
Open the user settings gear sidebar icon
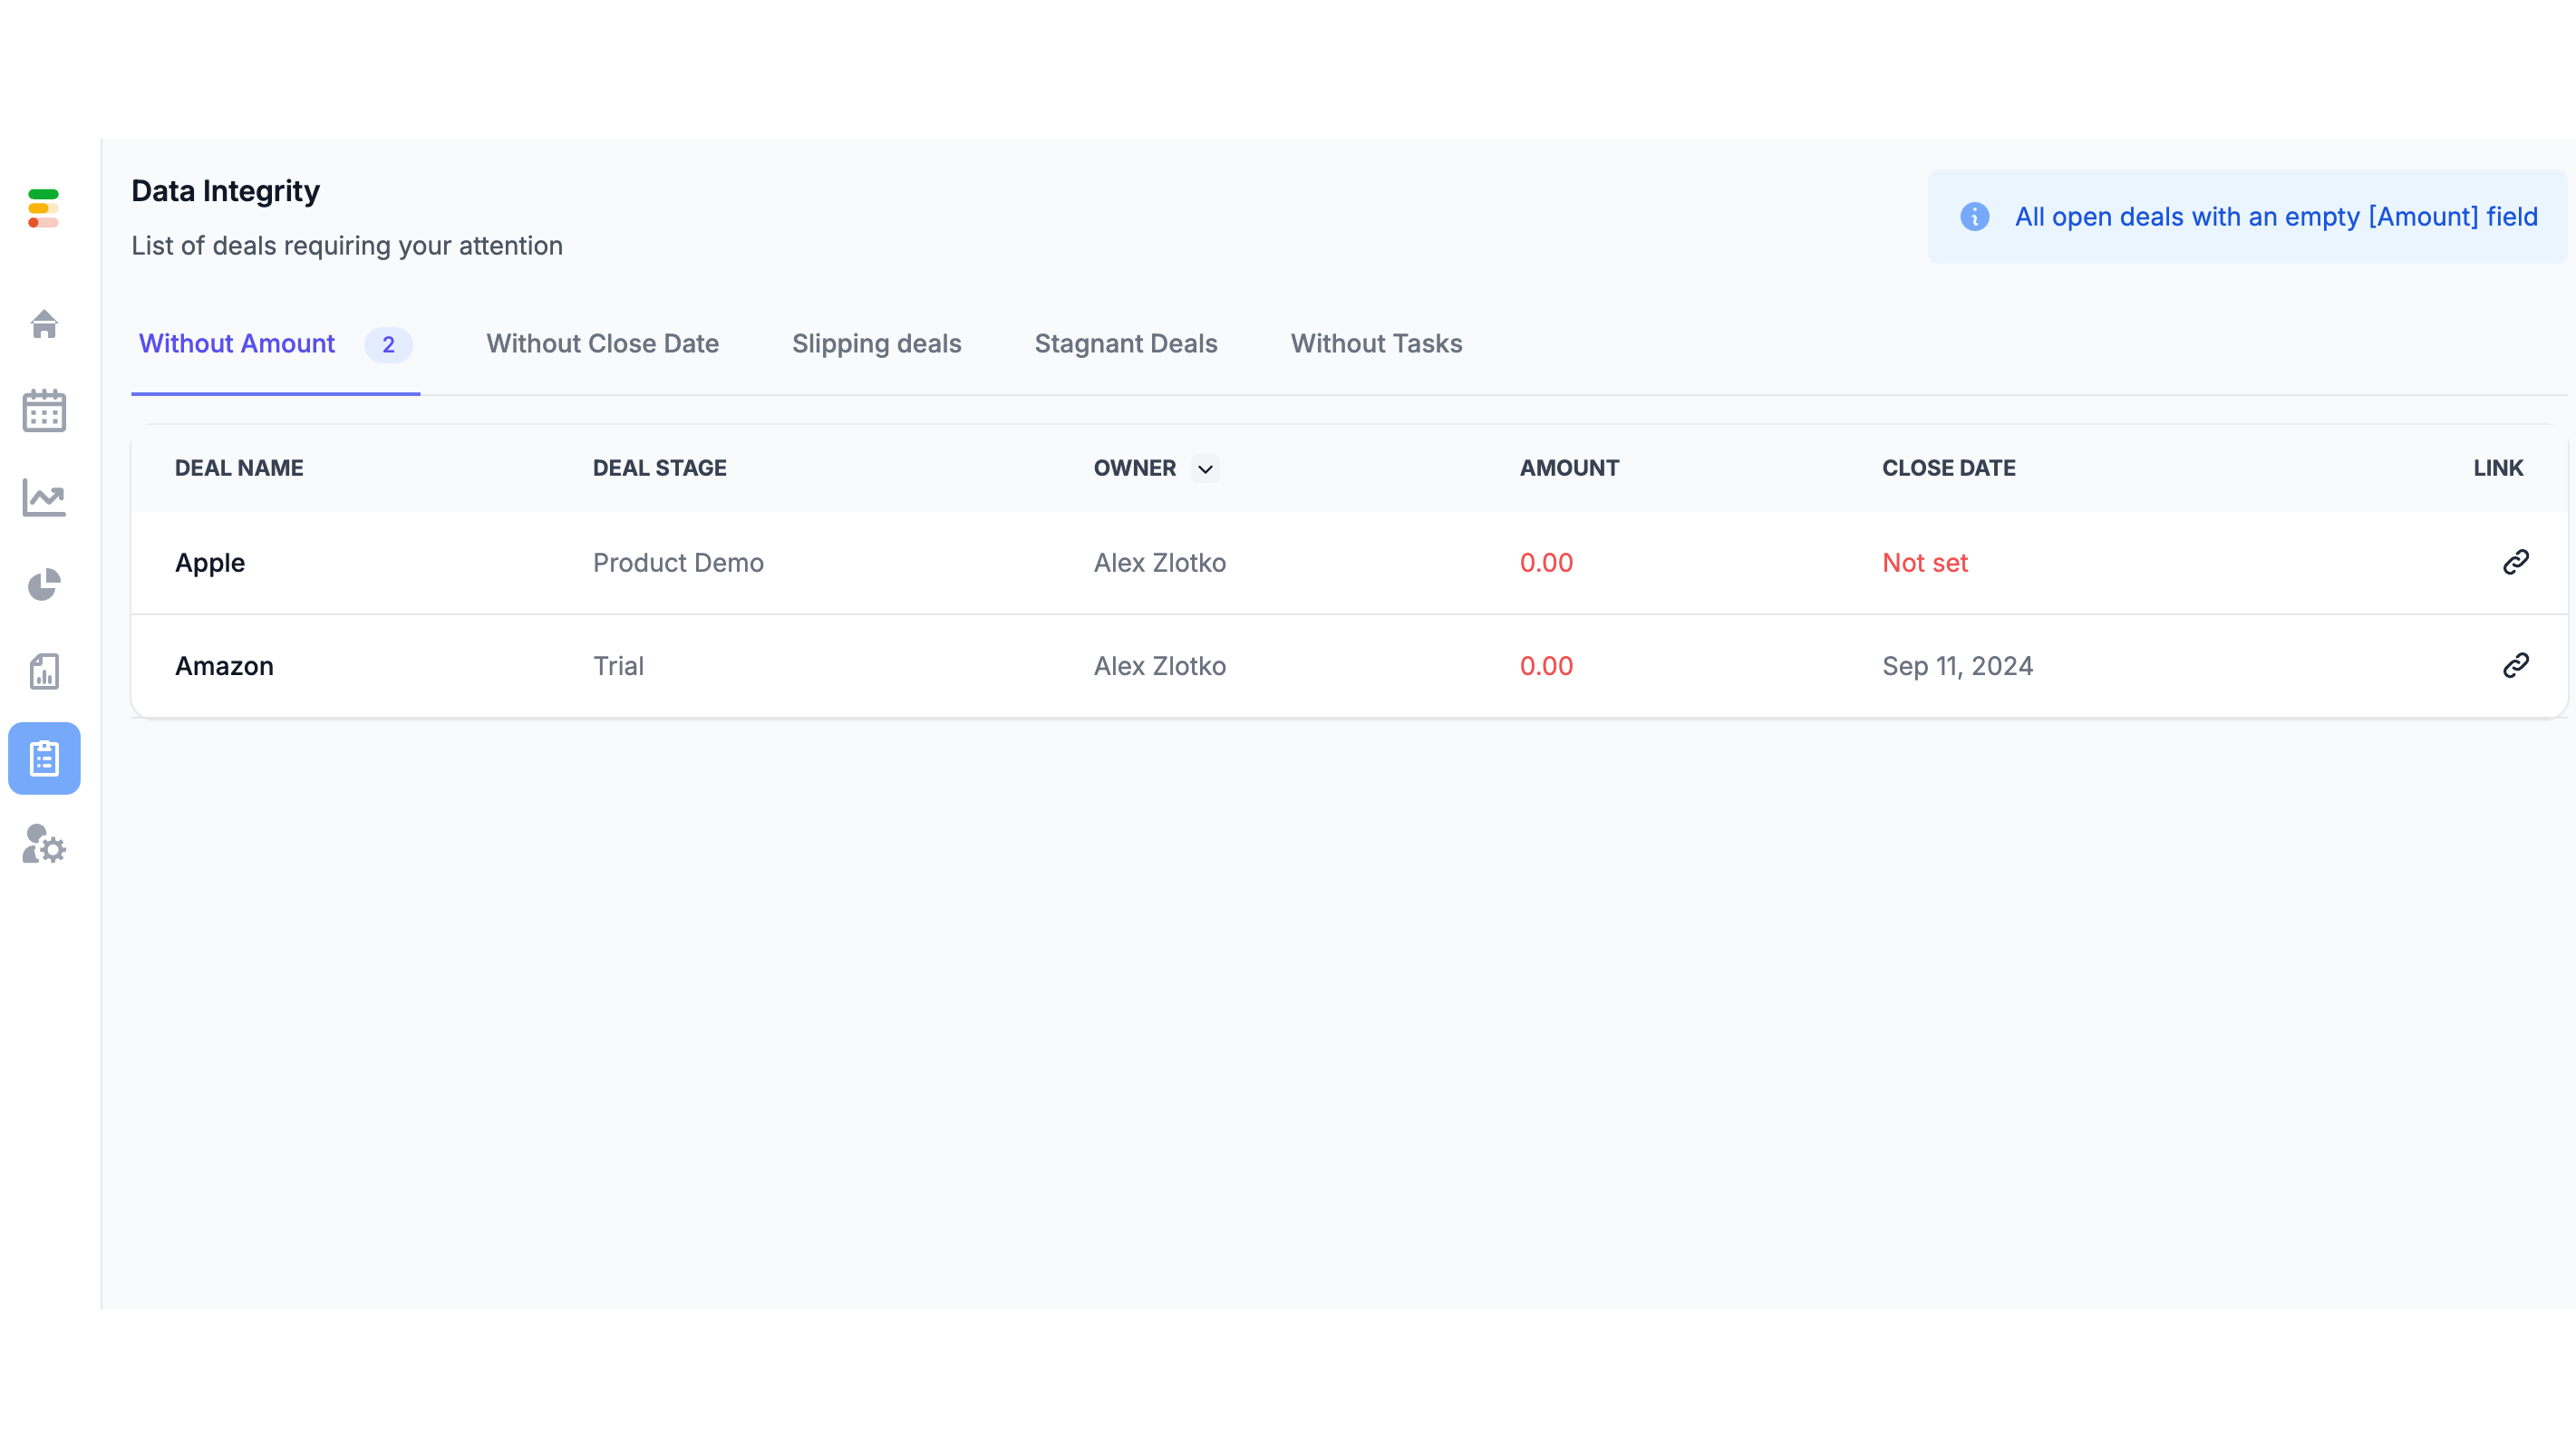pyautogui.click(x=44, y=845)
